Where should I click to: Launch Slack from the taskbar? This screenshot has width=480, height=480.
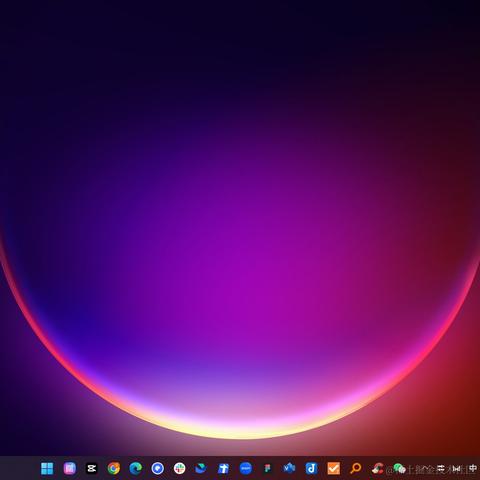coord(180,468)
